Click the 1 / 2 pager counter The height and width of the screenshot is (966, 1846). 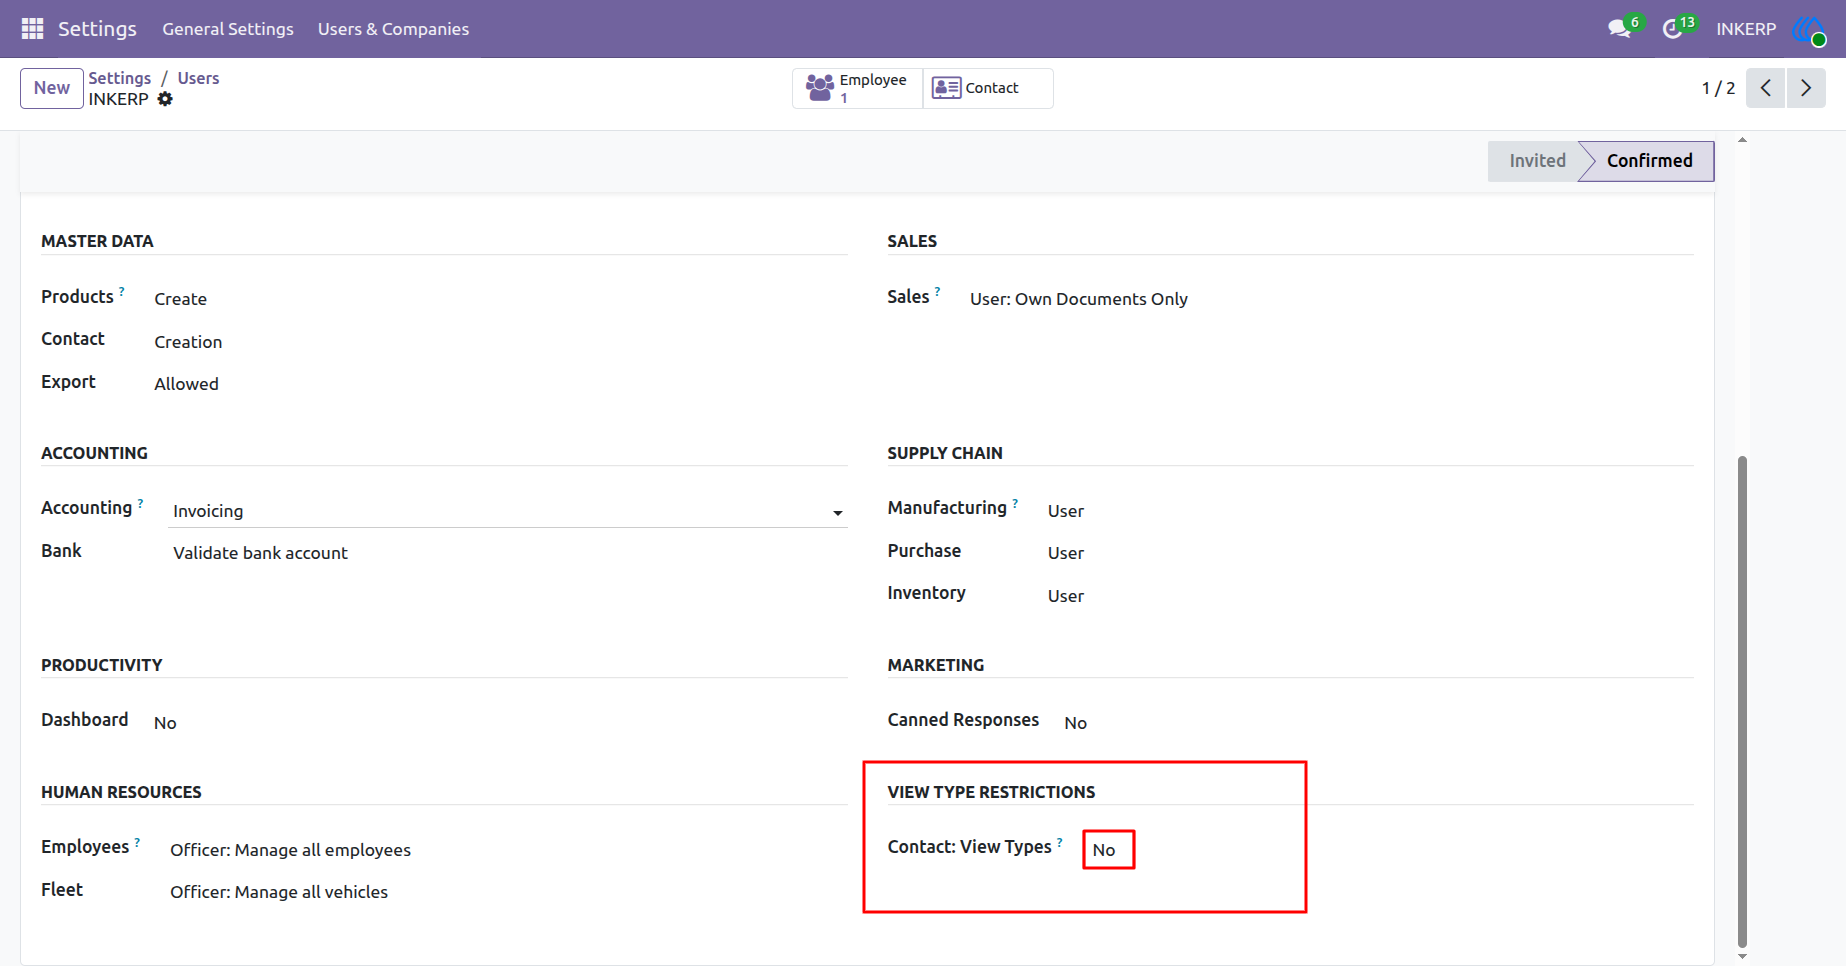point(1718,88)
